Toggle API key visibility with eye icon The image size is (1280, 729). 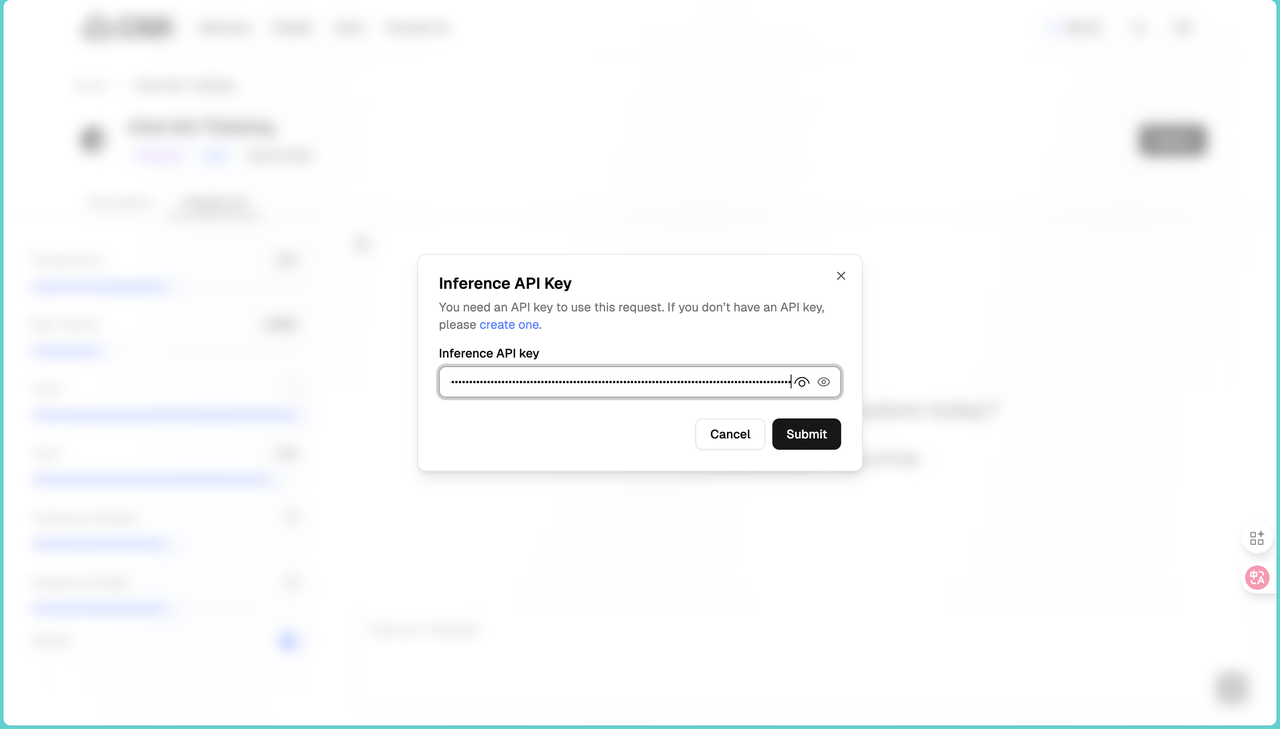point(824,382)
